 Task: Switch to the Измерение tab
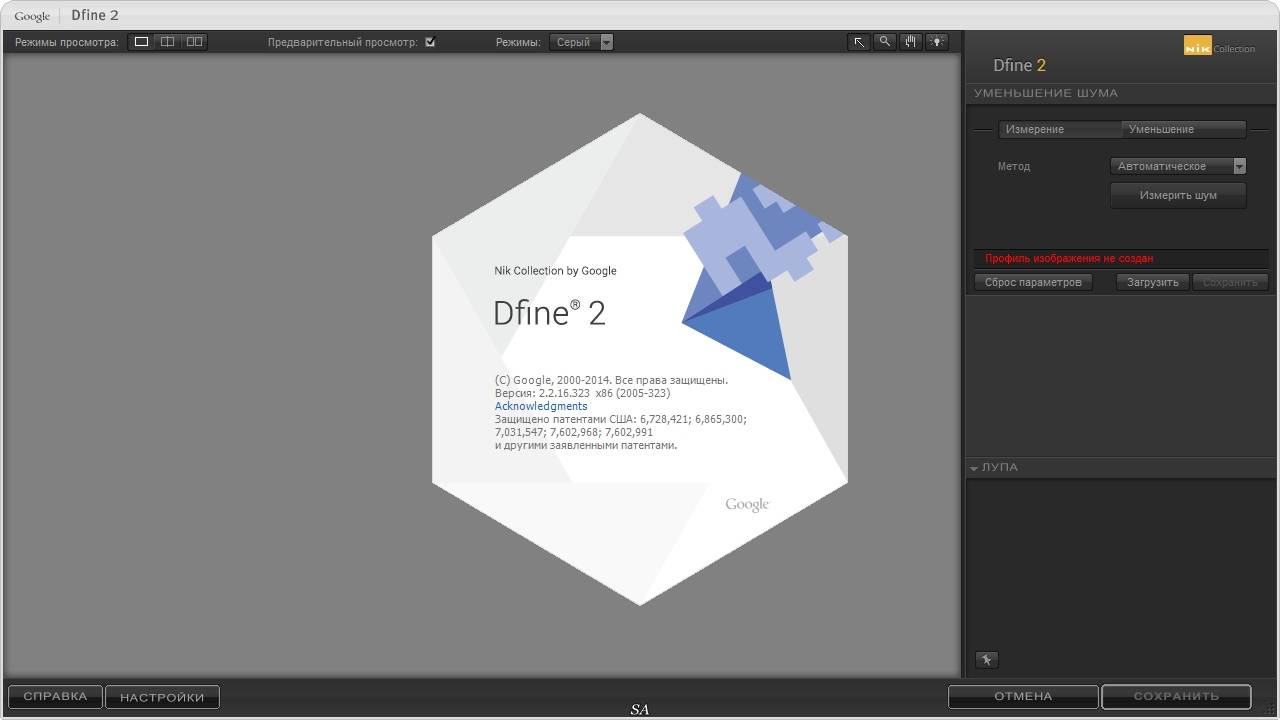[x=1059, y=129]
